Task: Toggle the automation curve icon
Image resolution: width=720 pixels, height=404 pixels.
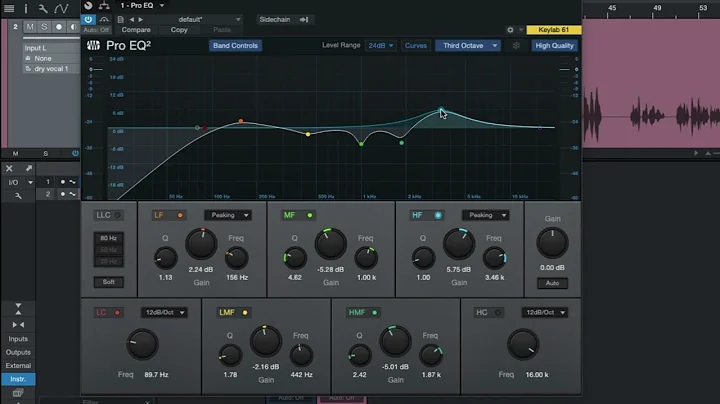Action: [61, 8]
